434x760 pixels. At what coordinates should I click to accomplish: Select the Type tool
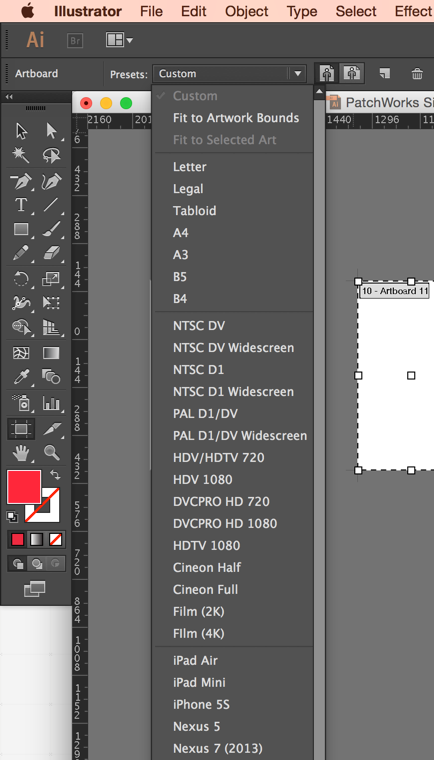tap(21, 205)
